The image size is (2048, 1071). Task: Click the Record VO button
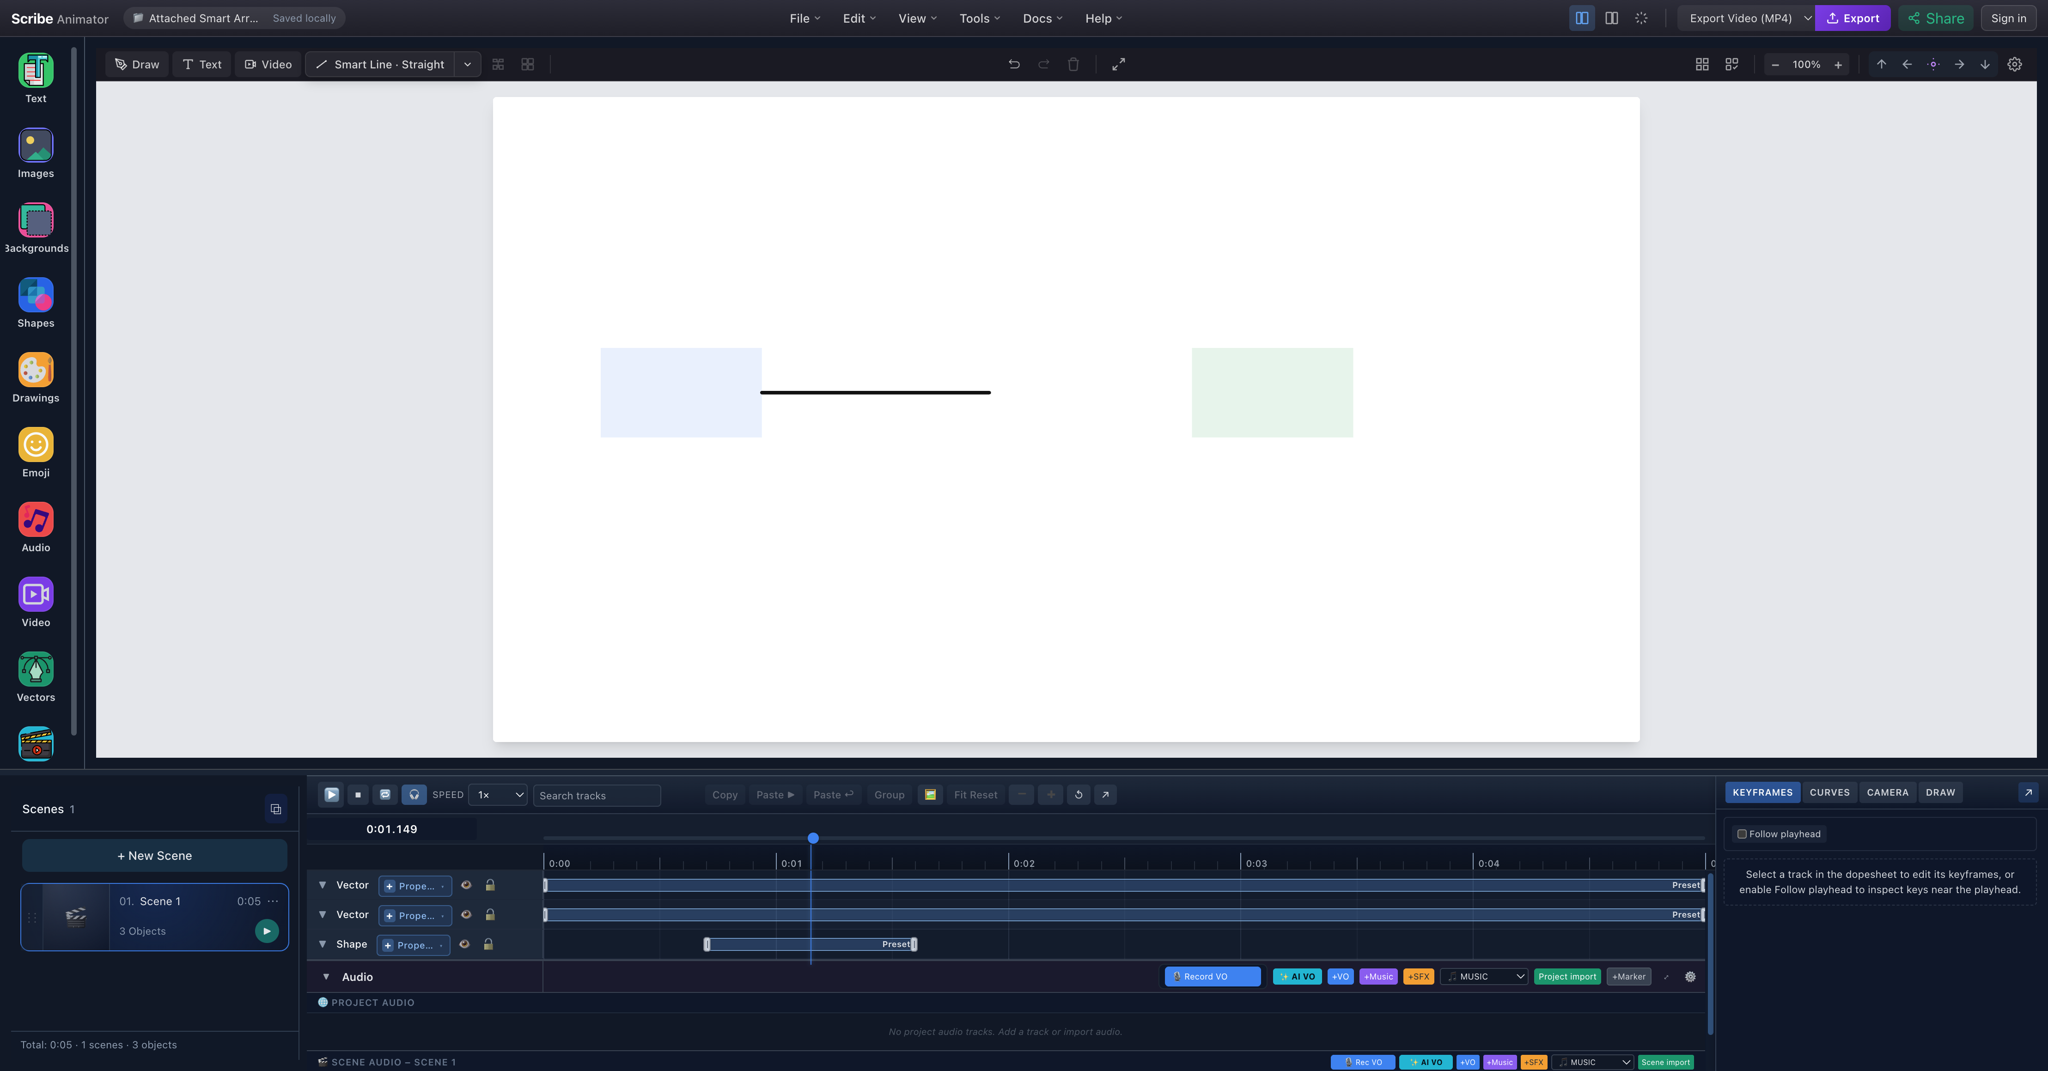1212,977
